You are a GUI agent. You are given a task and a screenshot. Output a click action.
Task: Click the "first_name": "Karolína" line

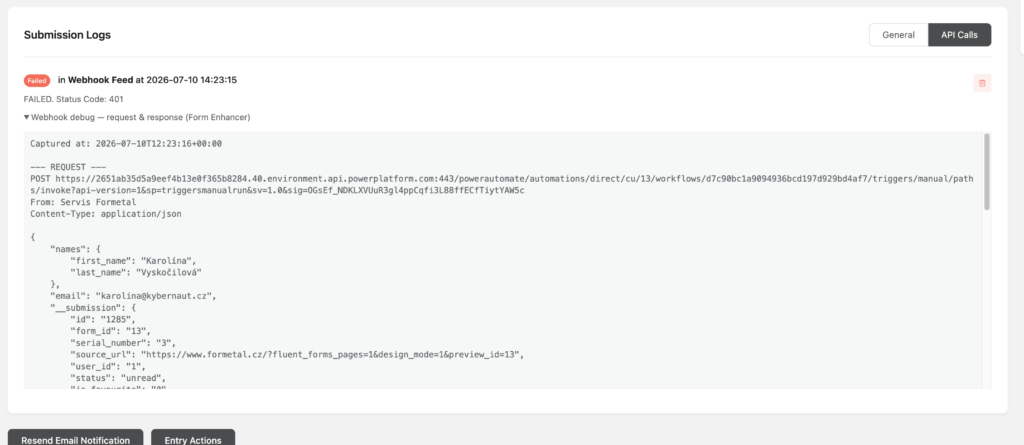[133, 261]
